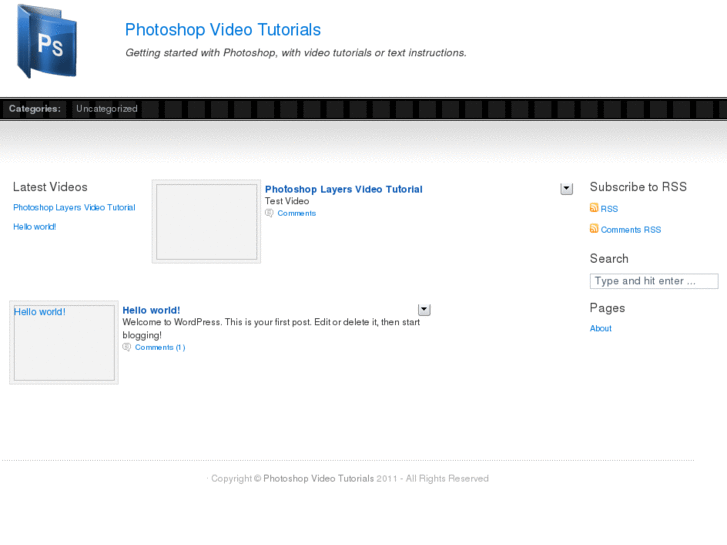Image resolution: width=727 pixels, height=545 pixels.
Task: Open Hello world! post title heading
Action: [151, 310]
